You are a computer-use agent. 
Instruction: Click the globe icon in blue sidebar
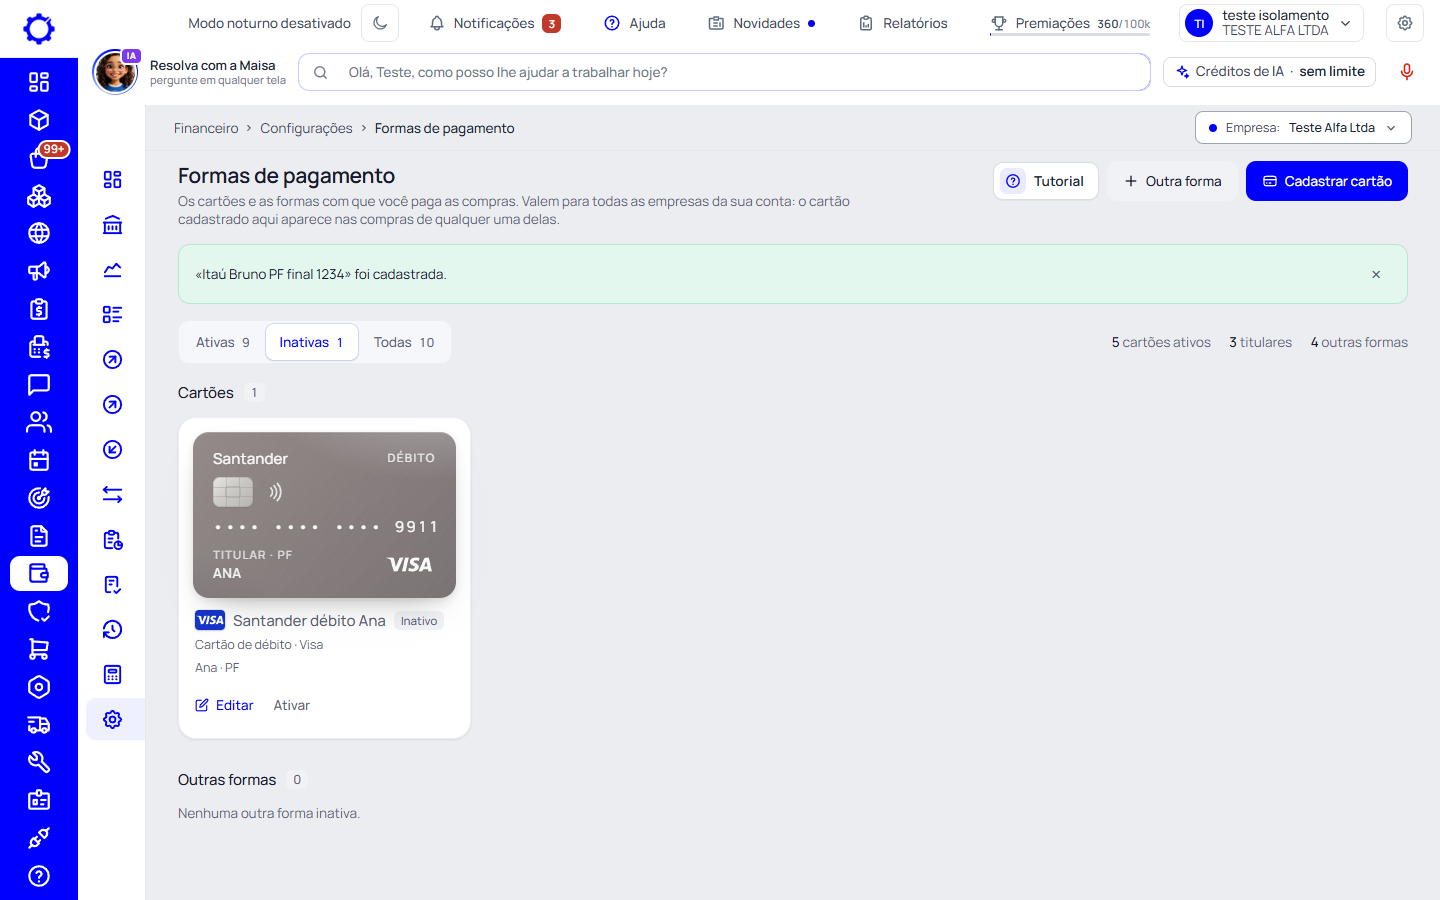click(39, 233)
